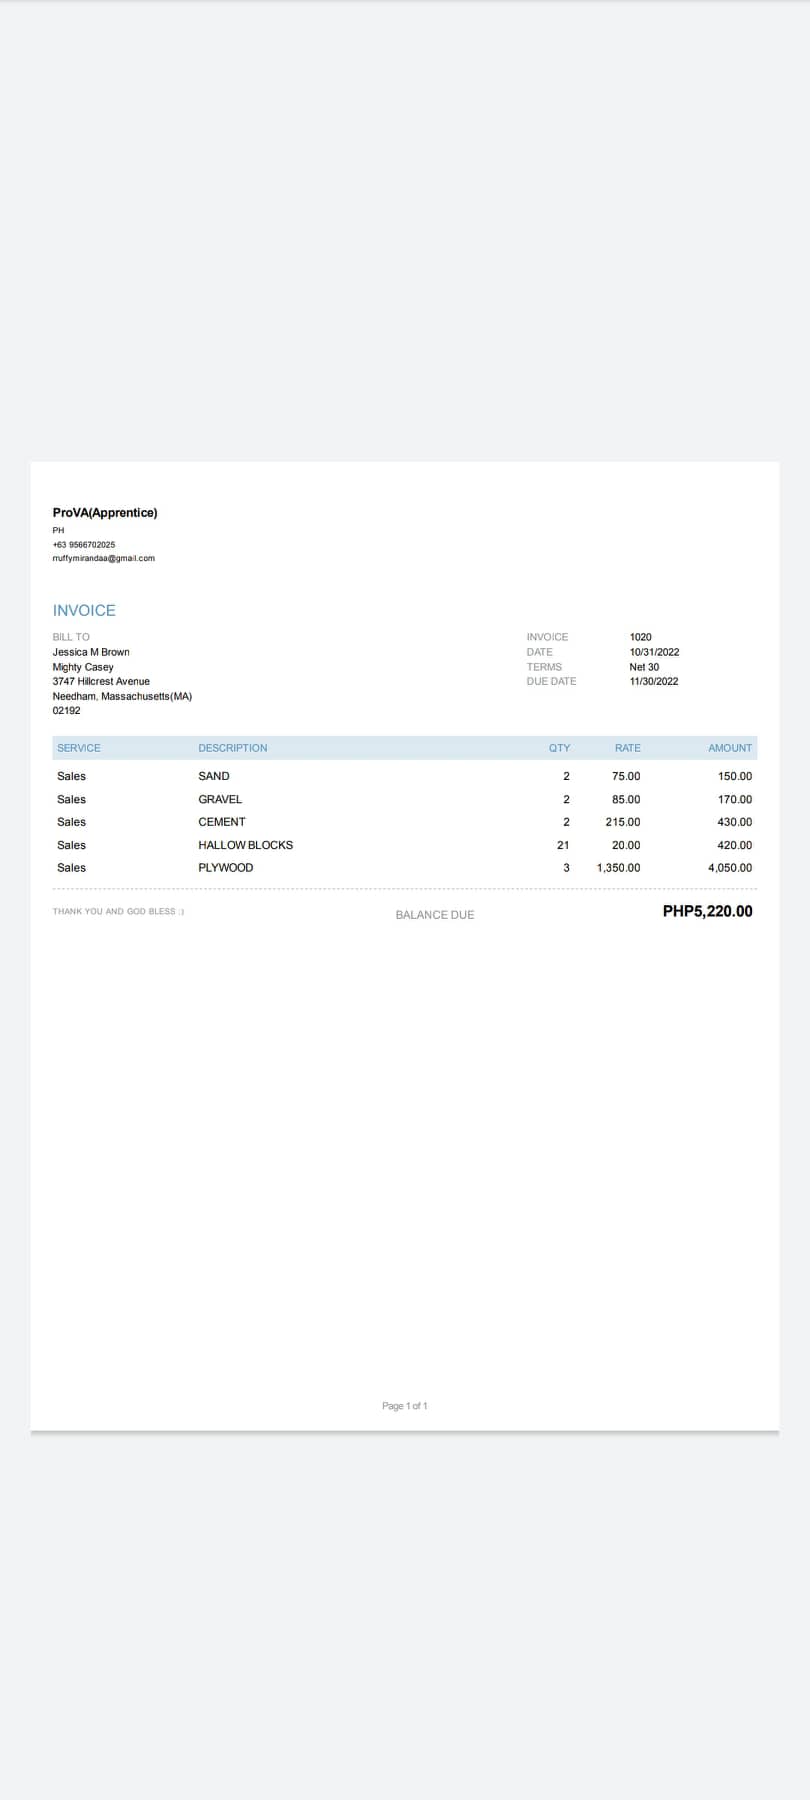Select invoice date 10/31/2022

655,652
